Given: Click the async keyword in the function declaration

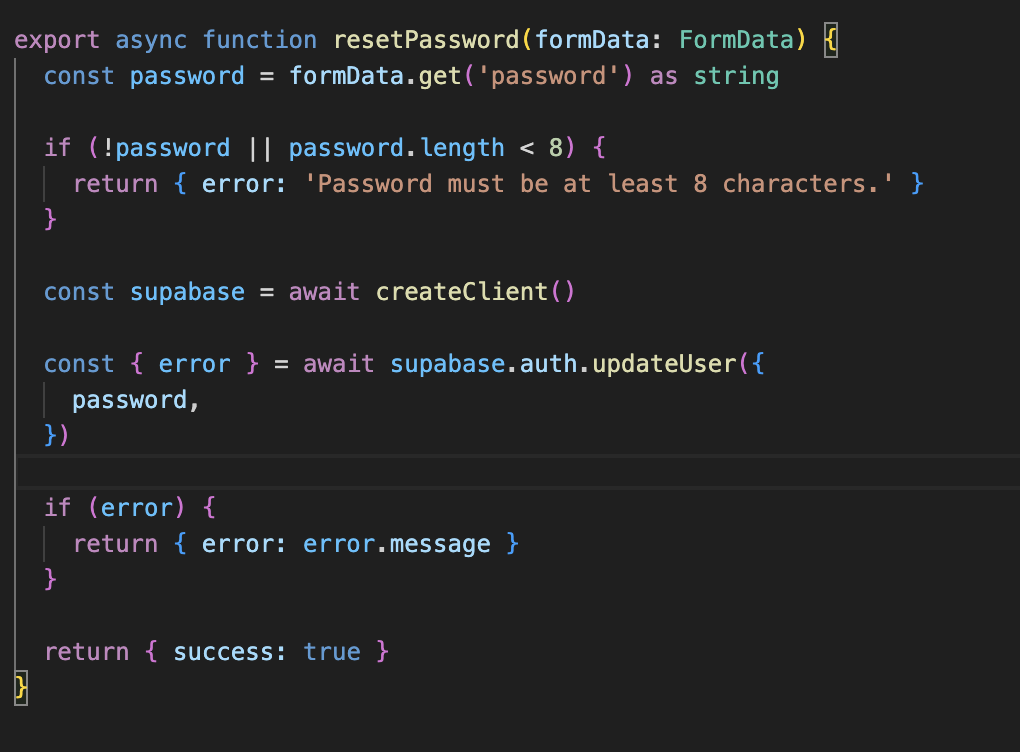Looking at the screenshot, I should pyautogui.click(x=150, y=40).
